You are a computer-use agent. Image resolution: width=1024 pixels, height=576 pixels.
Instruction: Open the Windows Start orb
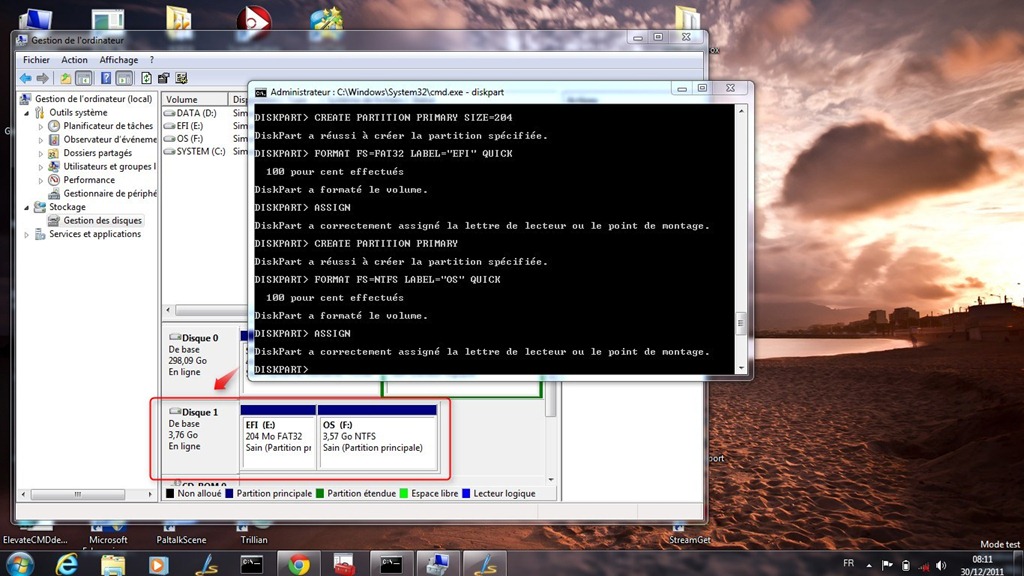coord(20,564)
